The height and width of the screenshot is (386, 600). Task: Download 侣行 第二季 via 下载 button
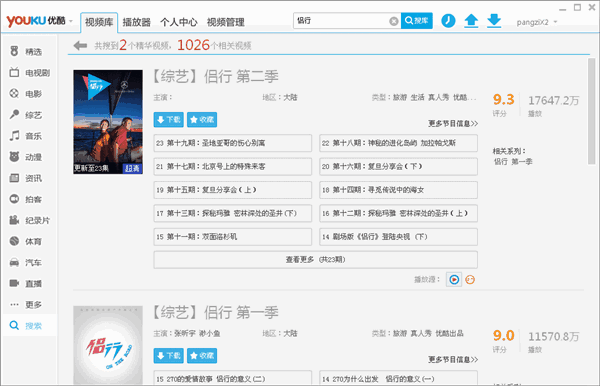pos(168,120)
